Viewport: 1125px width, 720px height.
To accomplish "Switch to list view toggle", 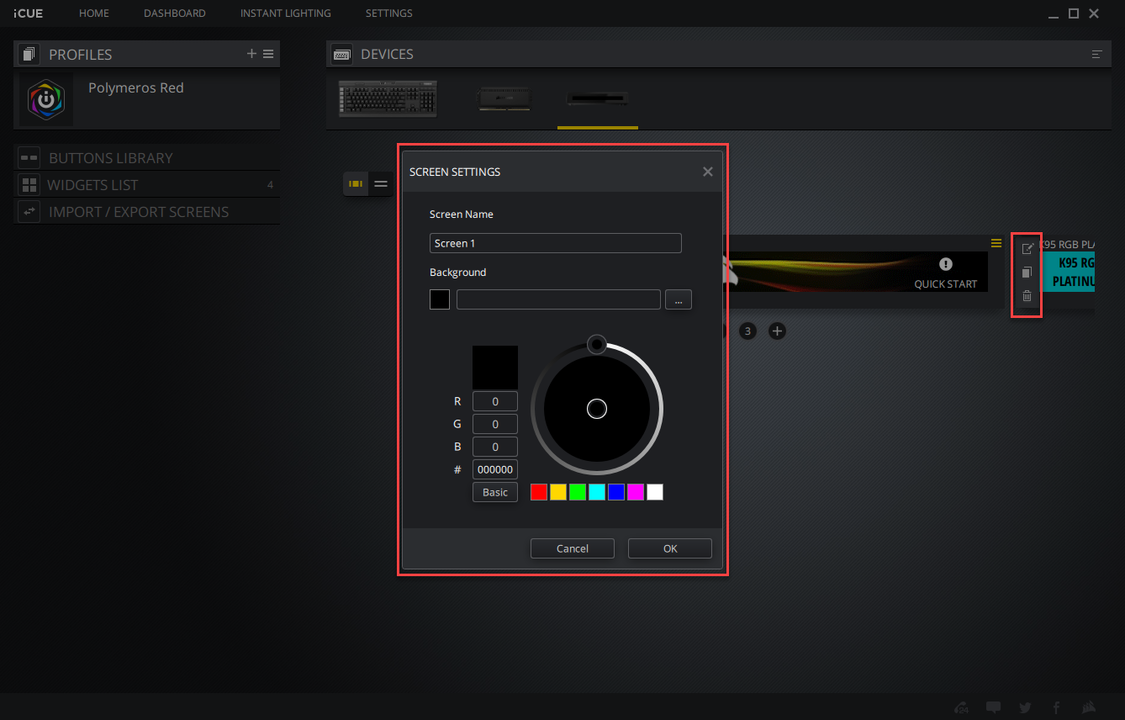I will tap(381, 184).
